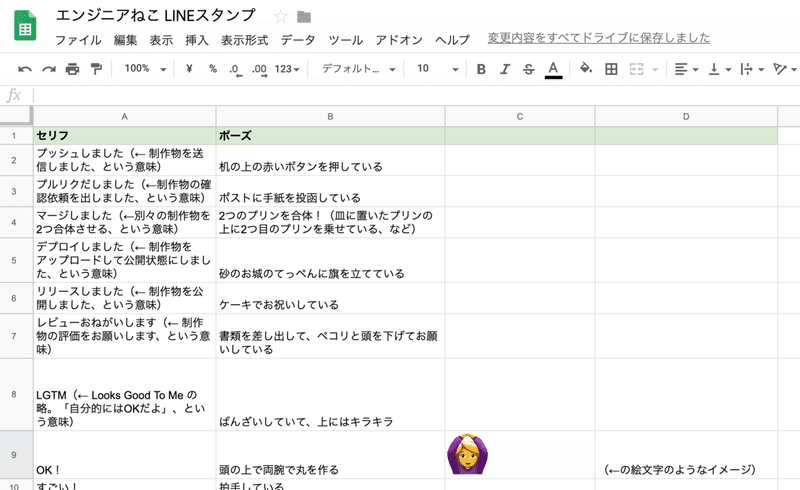Open the 123 number format dropdown

point(287,69)
